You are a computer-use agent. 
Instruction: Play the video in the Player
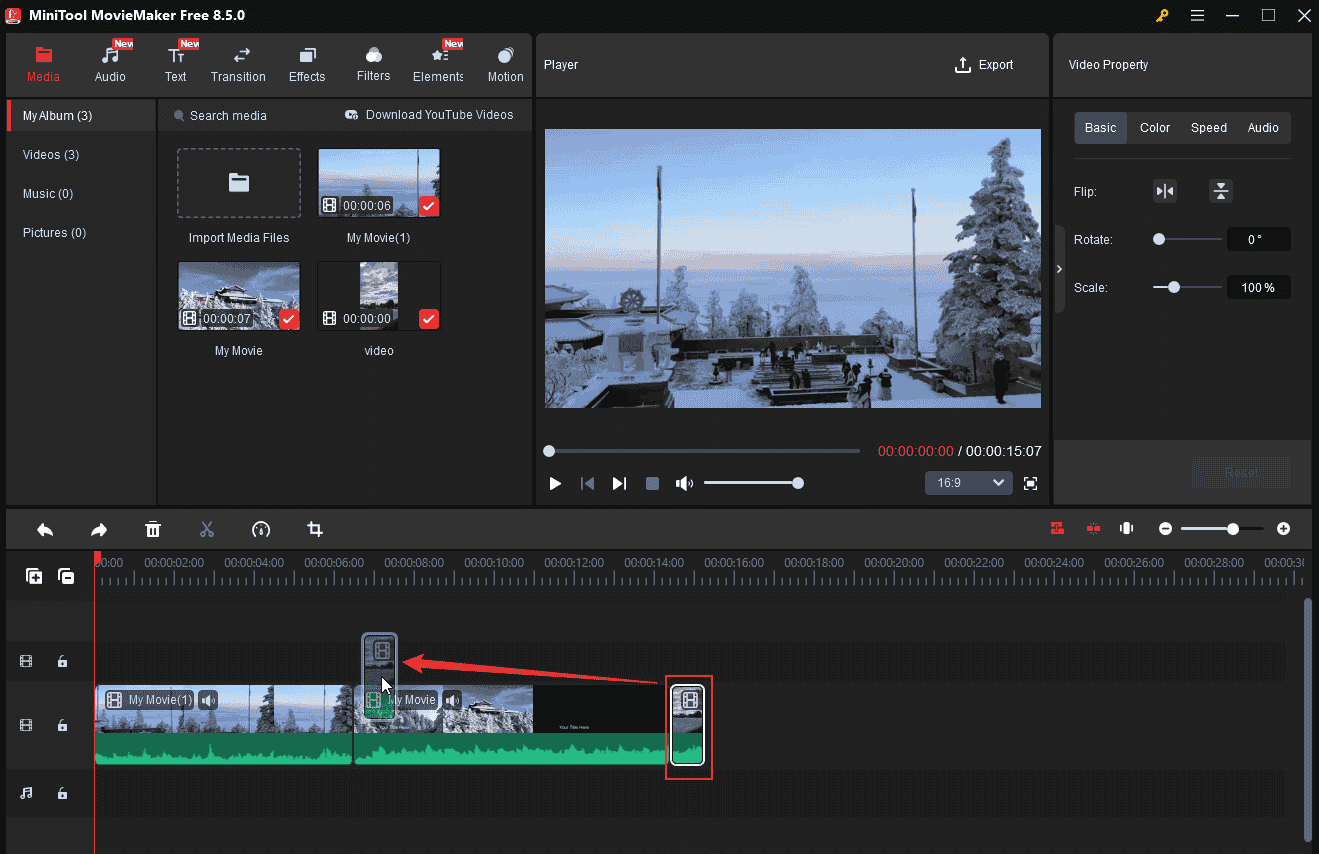[x=555, y=483]
